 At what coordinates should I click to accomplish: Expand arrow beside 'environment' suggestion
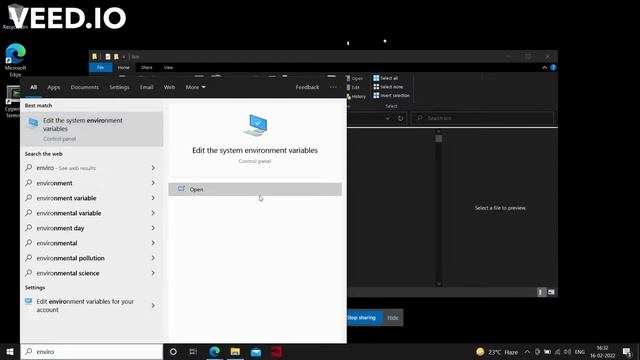pos(153,183)
